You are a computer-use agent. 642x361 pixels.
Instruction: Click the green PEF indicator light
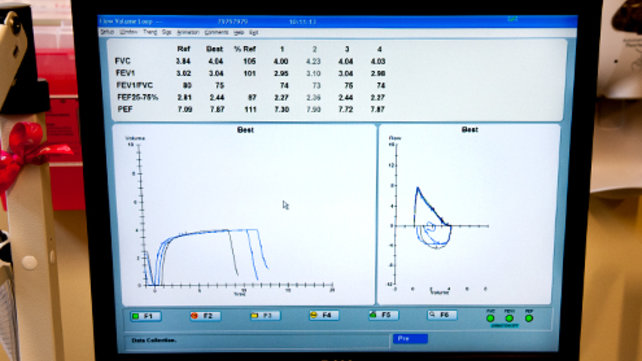pos(529,318)
